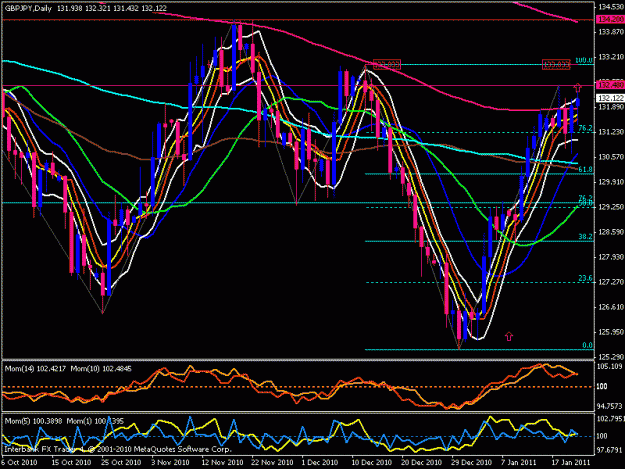Click the 3 Nov 2010 date label
The image size is (625, 469).
pos(170,463)
